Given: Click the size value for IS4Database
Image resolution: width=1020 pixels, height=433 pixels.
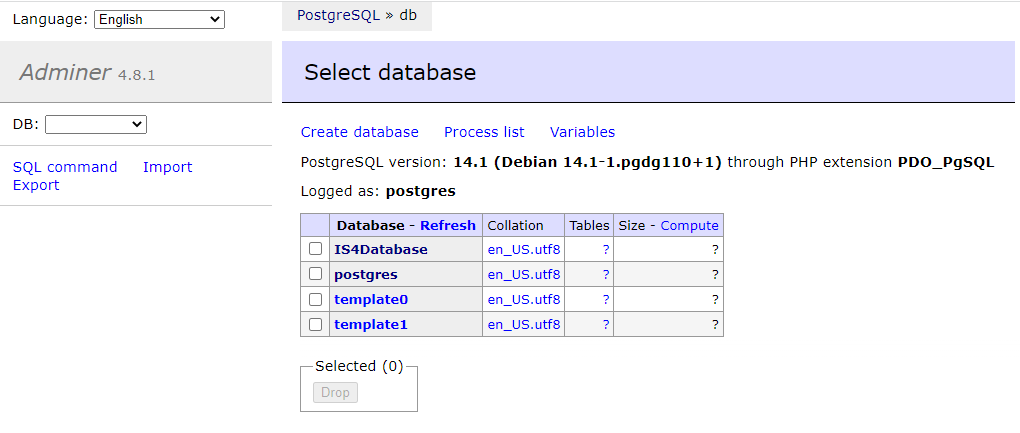Looking at the screenshot, I should [715, 250].
